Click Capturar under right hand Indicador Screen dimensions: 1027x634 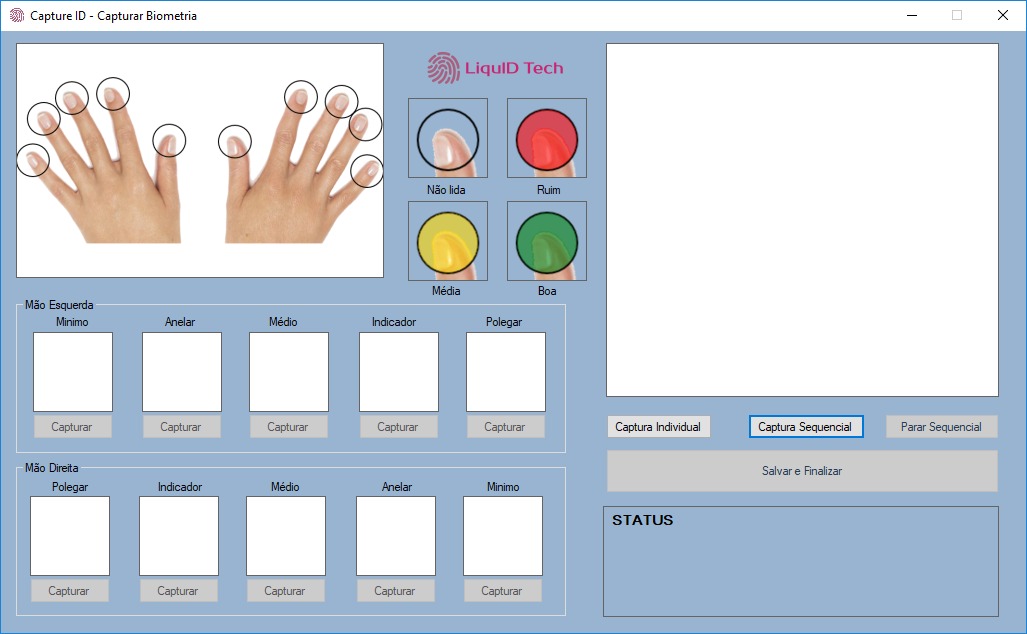[178, 591]
